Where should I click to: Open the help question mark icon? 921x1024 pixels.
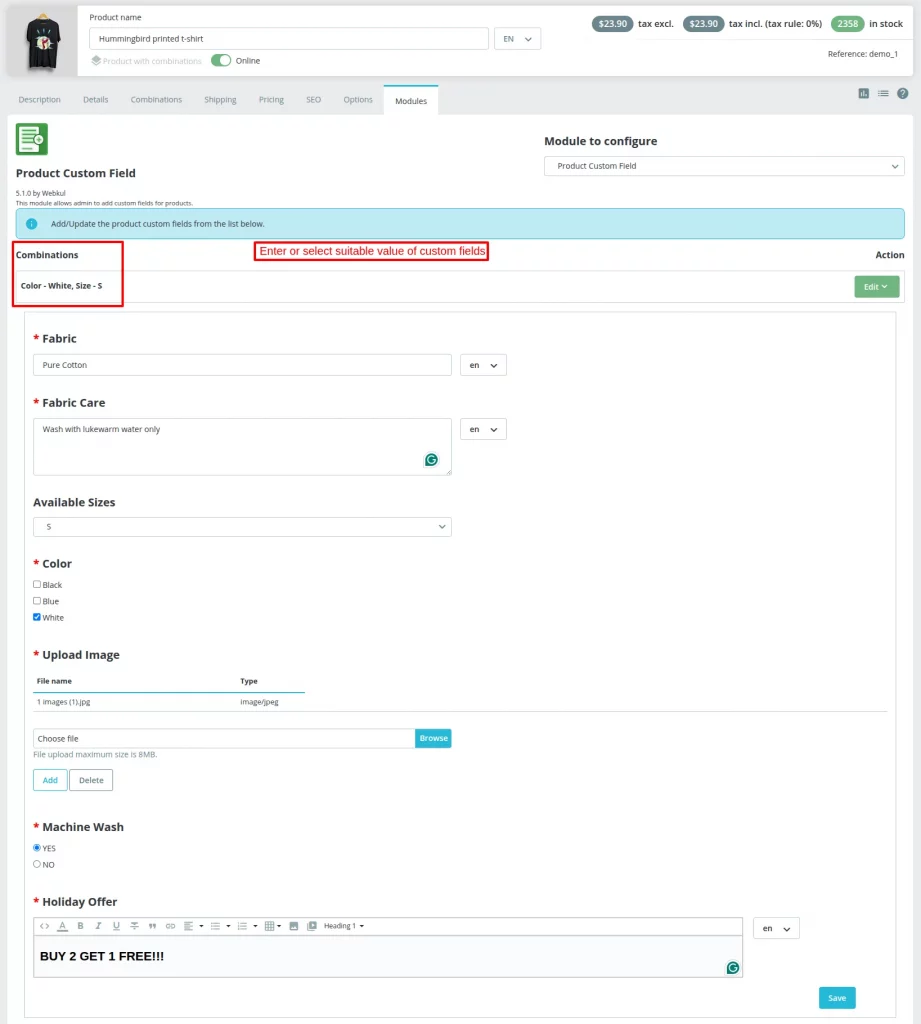(x=903, y=93)
